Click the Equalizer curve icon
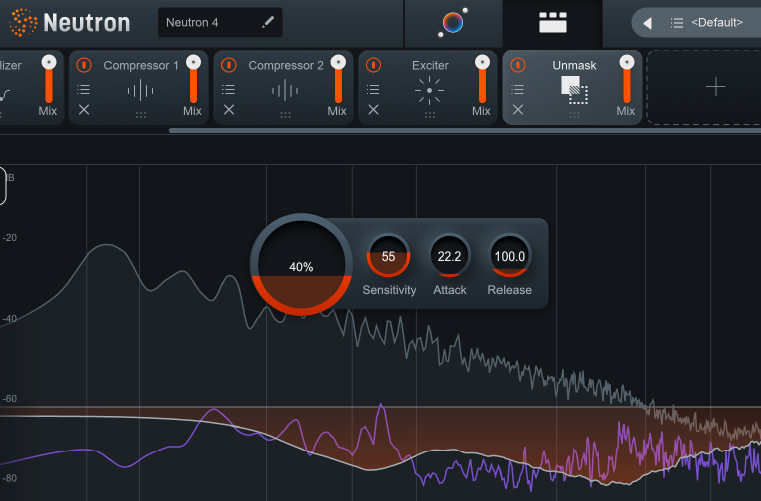 click(x=5, y=94)
